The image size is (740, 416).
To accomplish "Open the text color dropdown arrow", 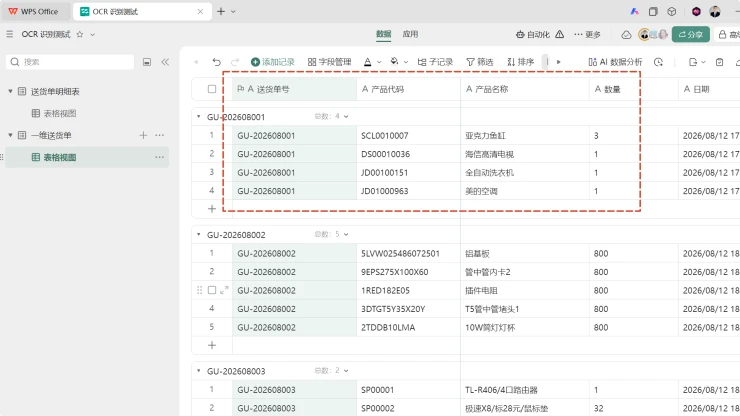I will [379, 62].
